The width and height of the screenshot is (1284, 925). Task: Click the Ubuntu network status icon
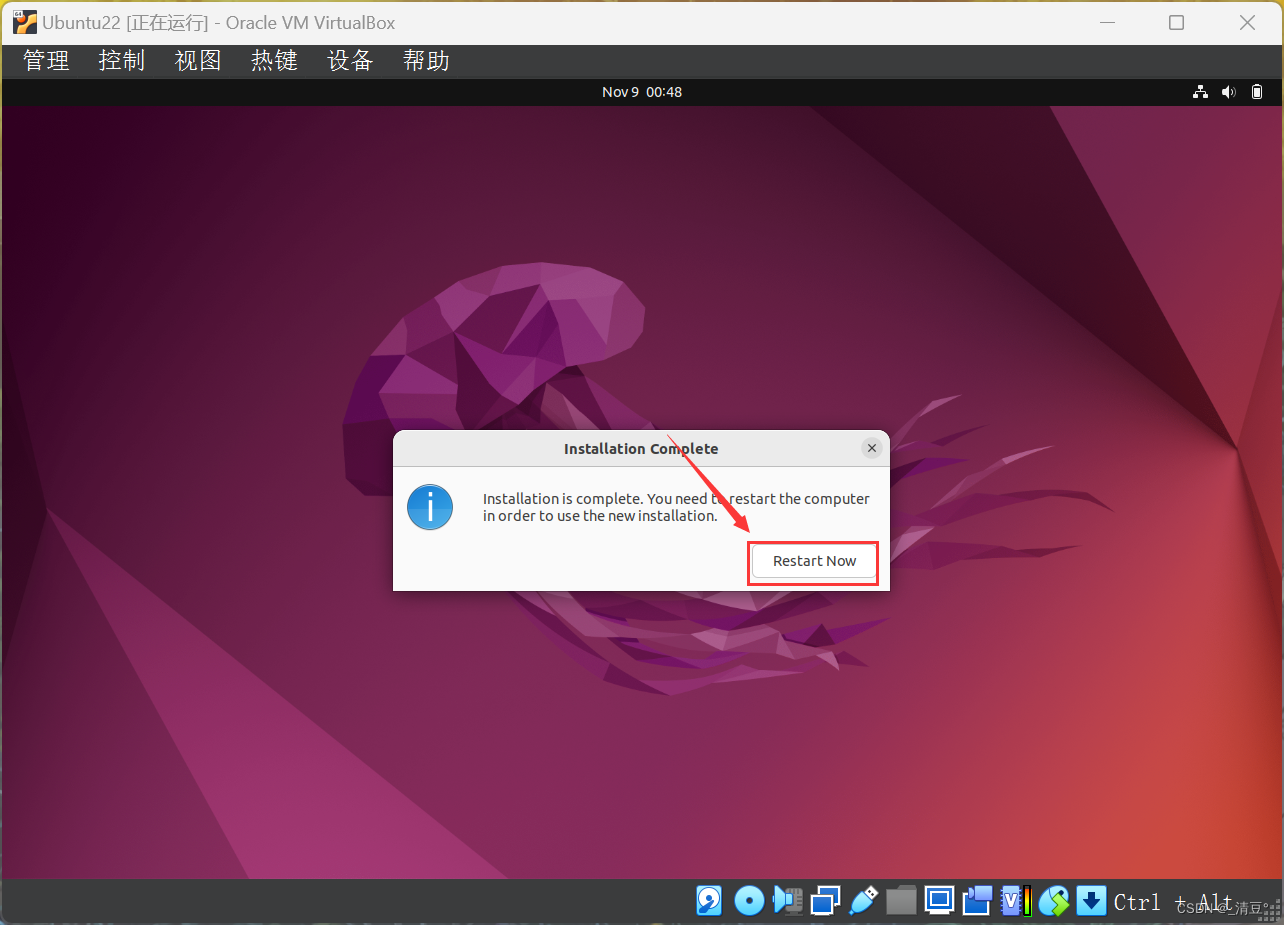click(1201, 92)
